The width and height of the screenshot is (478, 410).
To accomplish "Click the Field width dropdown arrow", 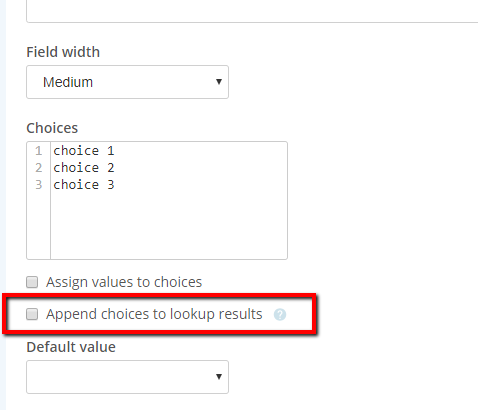I will [x=219, y=82].
